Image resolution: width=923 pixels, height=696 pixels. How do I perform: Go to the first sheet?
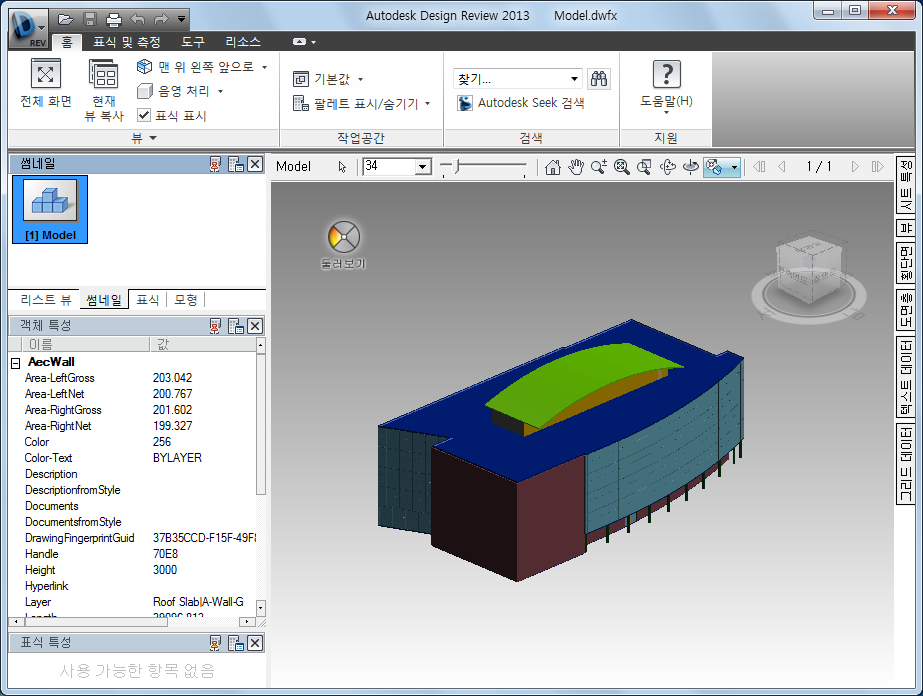point(759,167)
